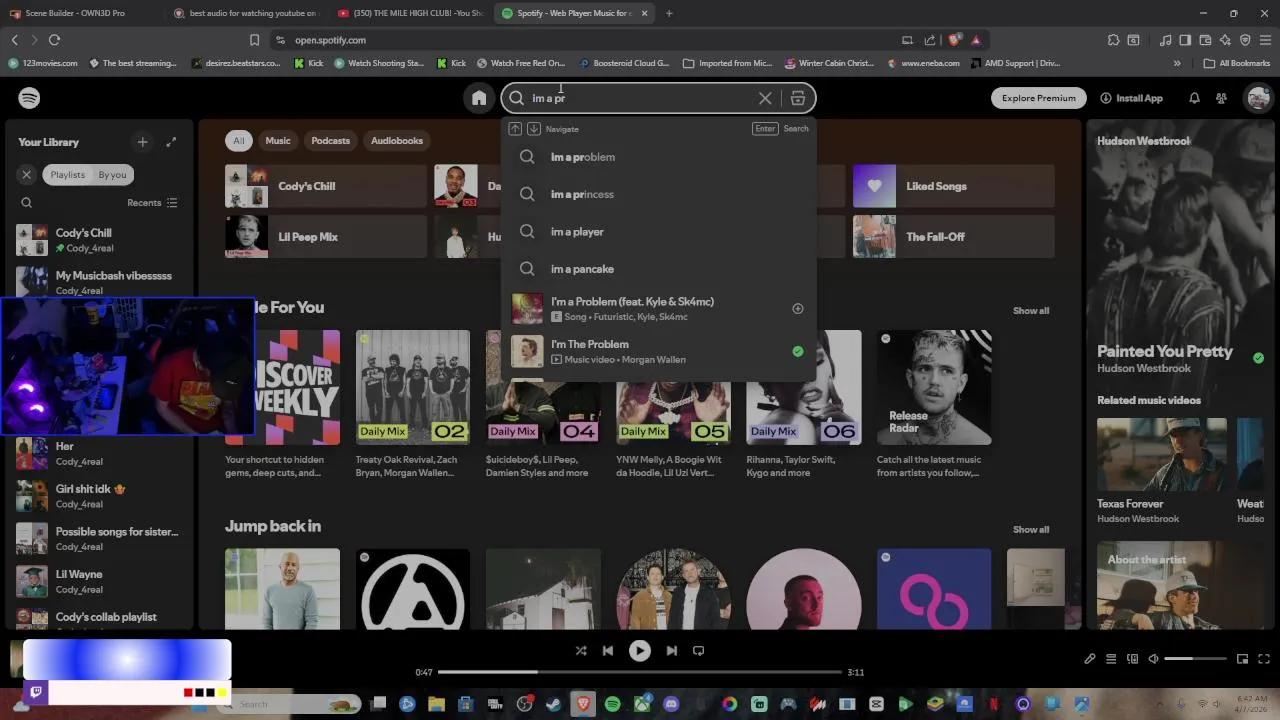Open Cody's collab playlist

point(98,618)
